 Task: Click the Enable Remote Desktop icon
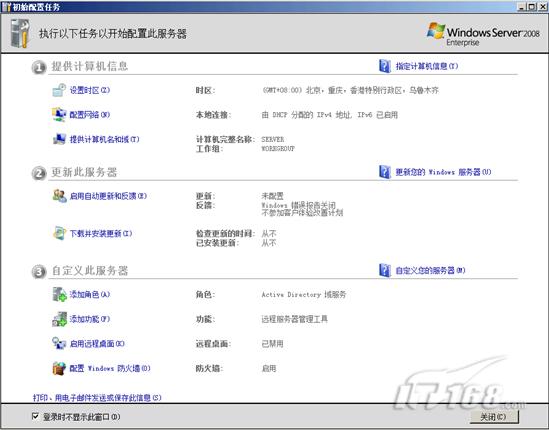[59, 344]
